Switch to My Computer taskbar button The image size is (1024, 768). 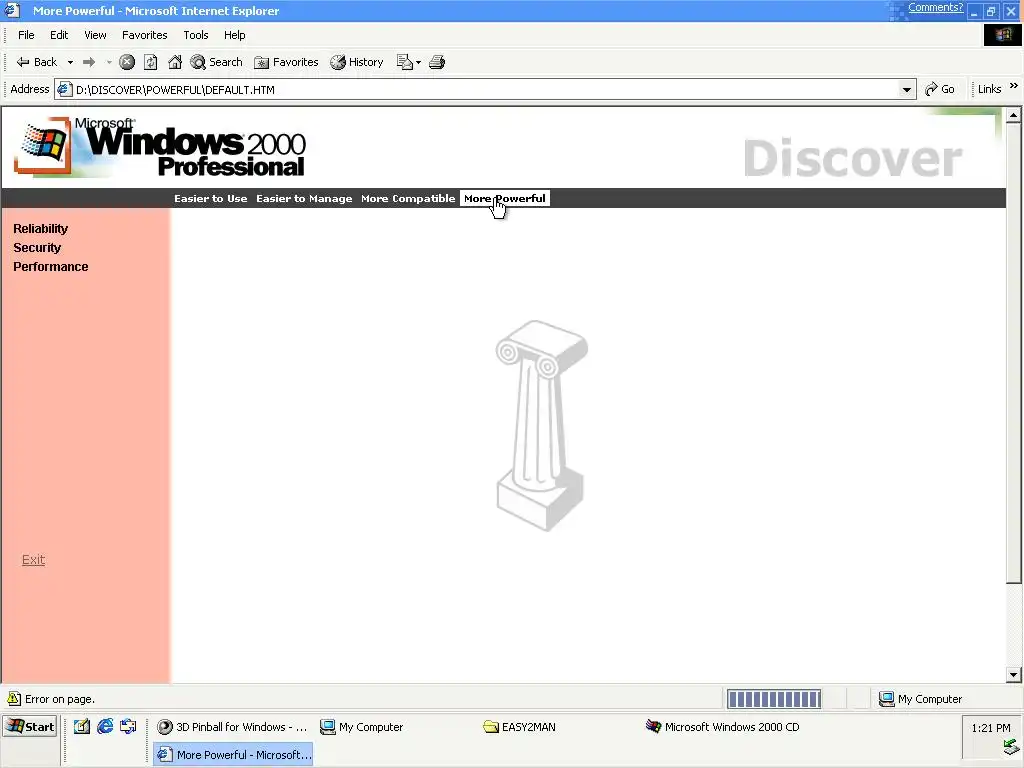point(396,727)
